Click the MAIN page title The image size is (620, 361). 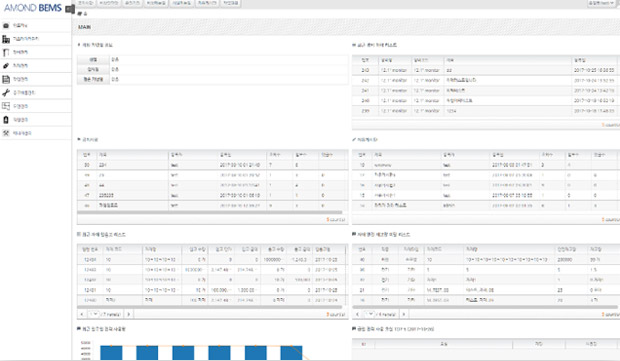point(84,27)
